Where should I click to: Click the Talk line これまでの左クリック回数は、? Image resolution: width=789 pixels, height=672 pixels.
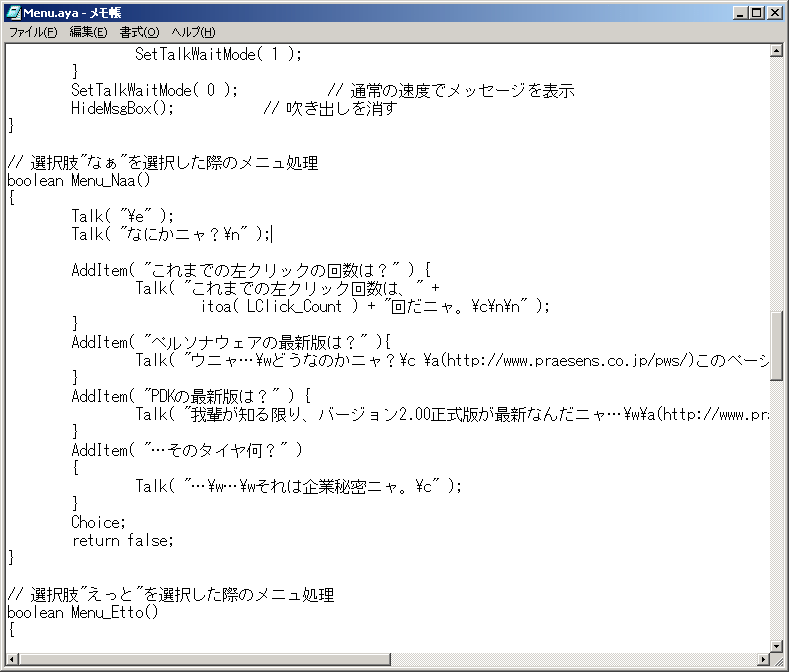coord(287,288)
